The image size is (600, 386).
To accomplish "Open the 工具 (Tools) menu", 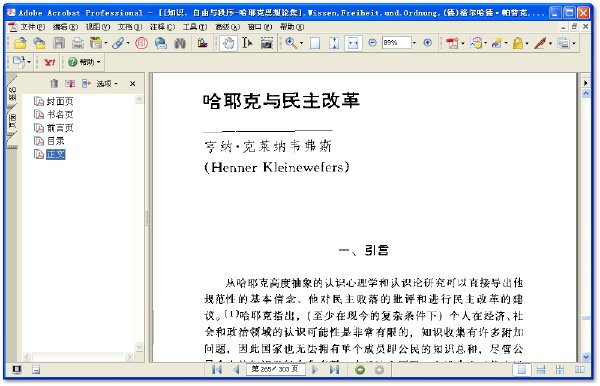I will [195, 27].
